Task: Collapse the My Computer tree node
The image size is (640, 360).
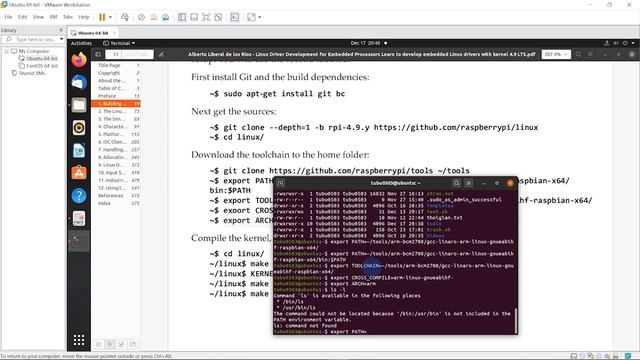Action: [7, 51]
